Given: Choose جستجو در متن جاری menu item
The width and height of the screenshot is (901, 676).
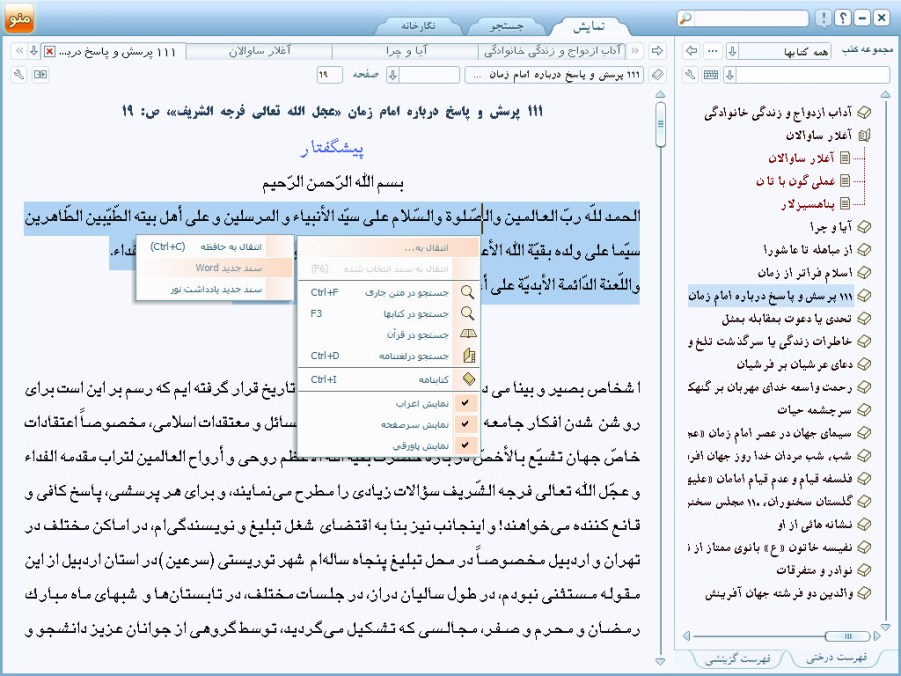Looking at the screenshot, I should point(388,293).
